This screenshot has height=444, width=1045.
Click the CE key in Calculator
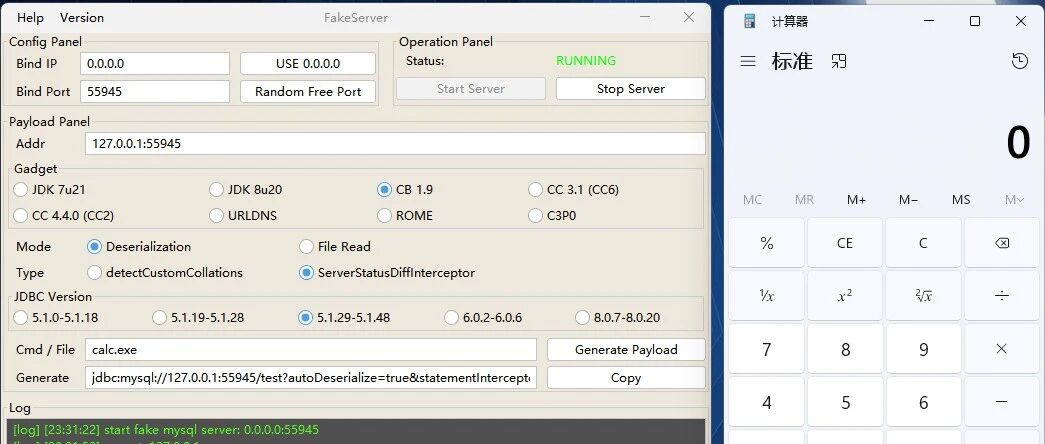tap(845, 243)
